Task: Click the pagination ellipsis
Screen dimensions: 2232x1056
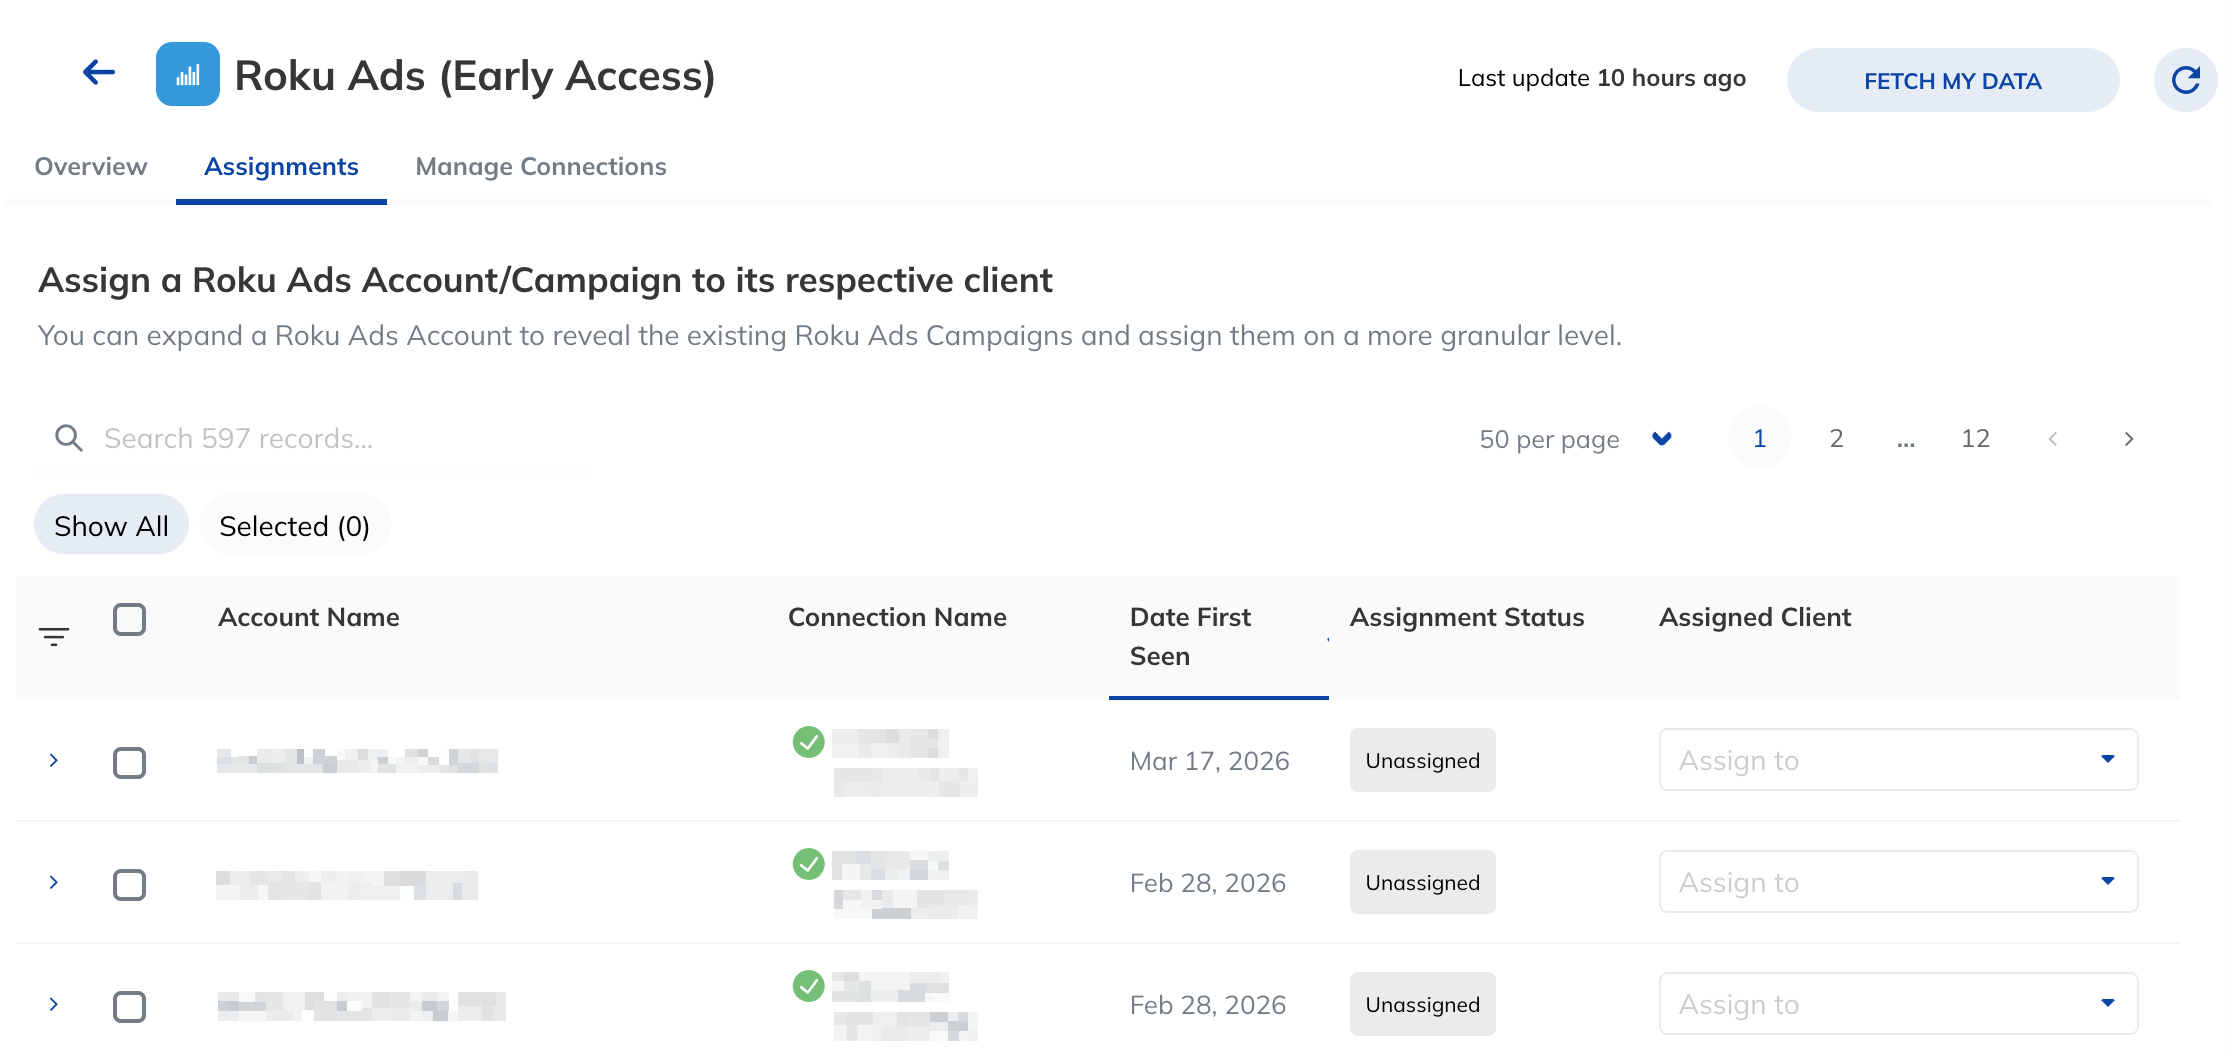Action: click(1906, 440)
